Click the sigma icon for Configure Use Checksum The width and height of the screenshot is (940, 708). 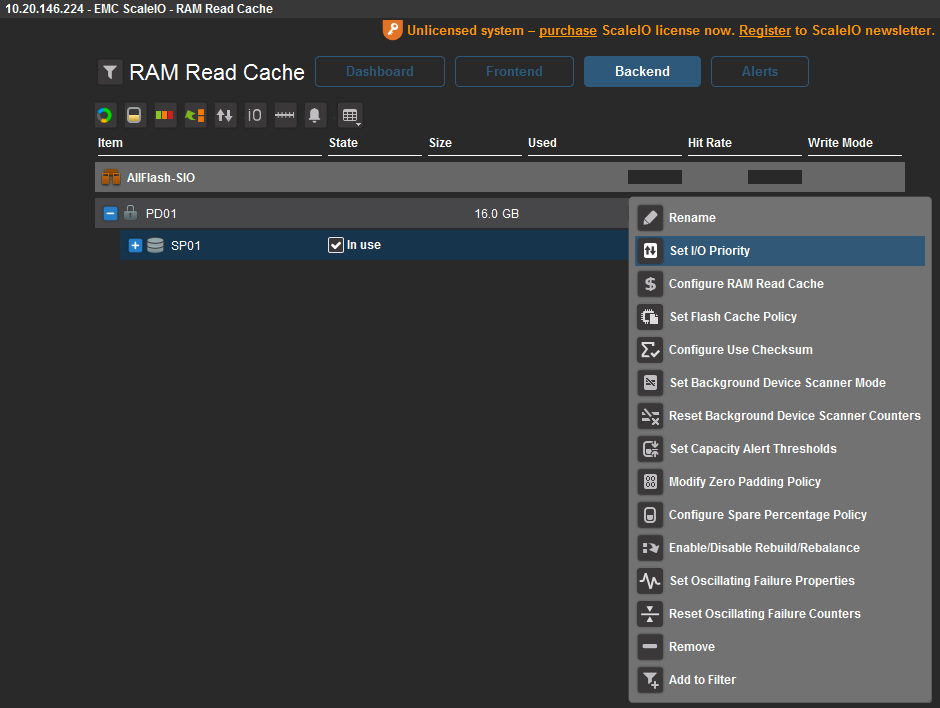coord(650,350)
